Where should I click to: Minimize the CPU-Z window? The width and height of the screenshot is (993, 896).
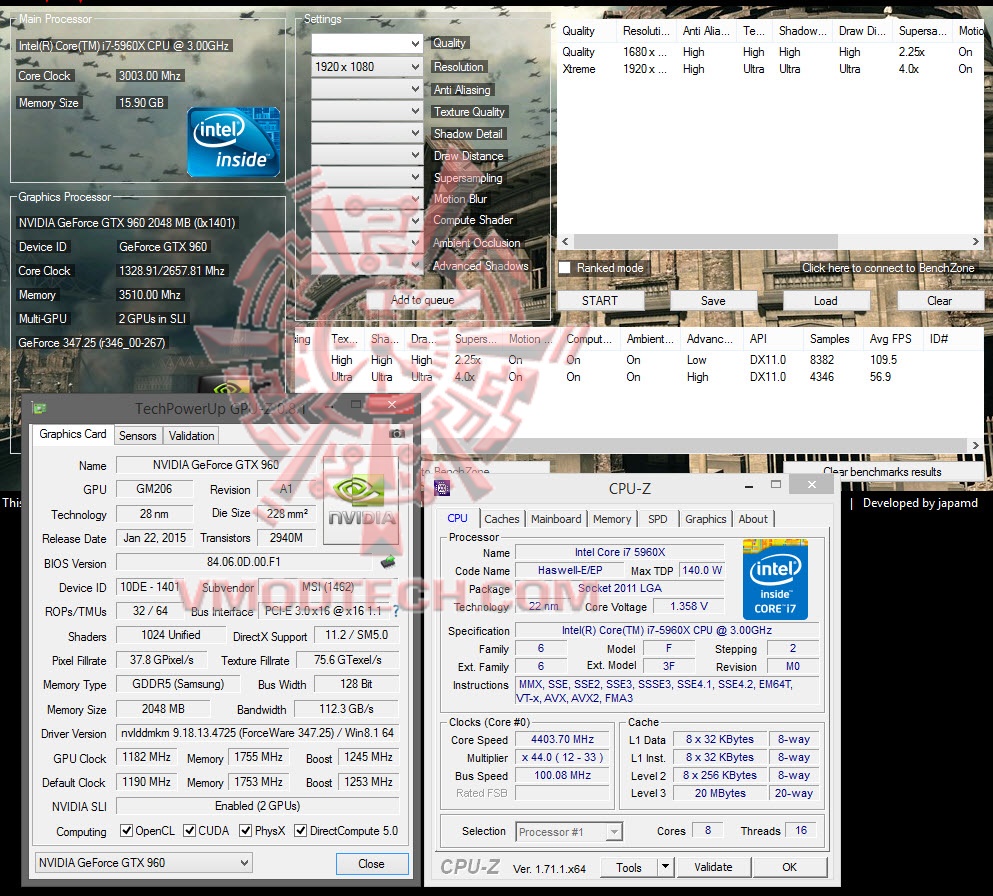coord(749,486)
